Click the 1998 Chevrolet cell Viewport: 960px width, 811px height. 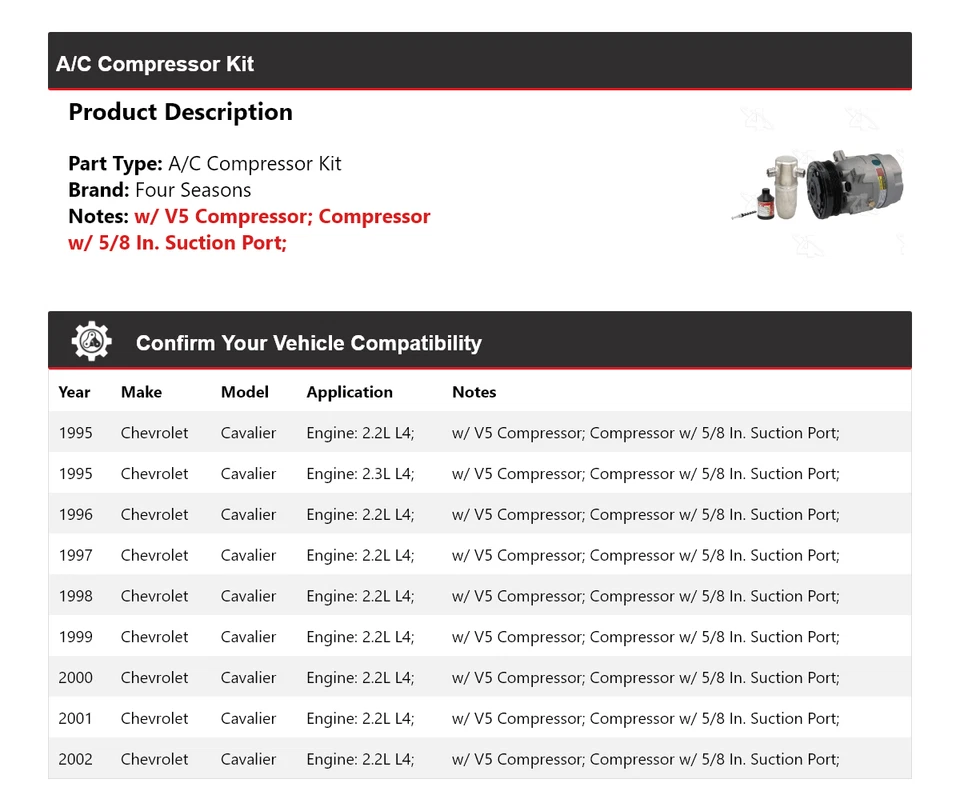[154, 596]
